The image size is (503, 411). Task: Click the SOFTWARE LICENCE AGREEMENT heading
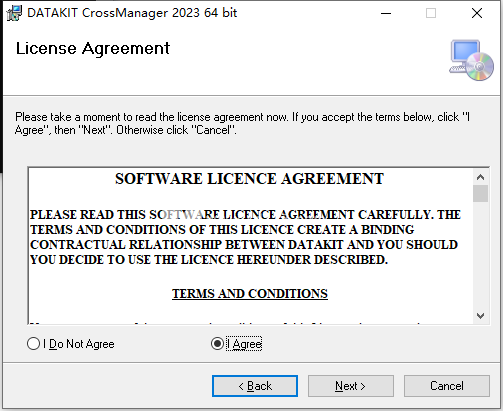(249, 179)
